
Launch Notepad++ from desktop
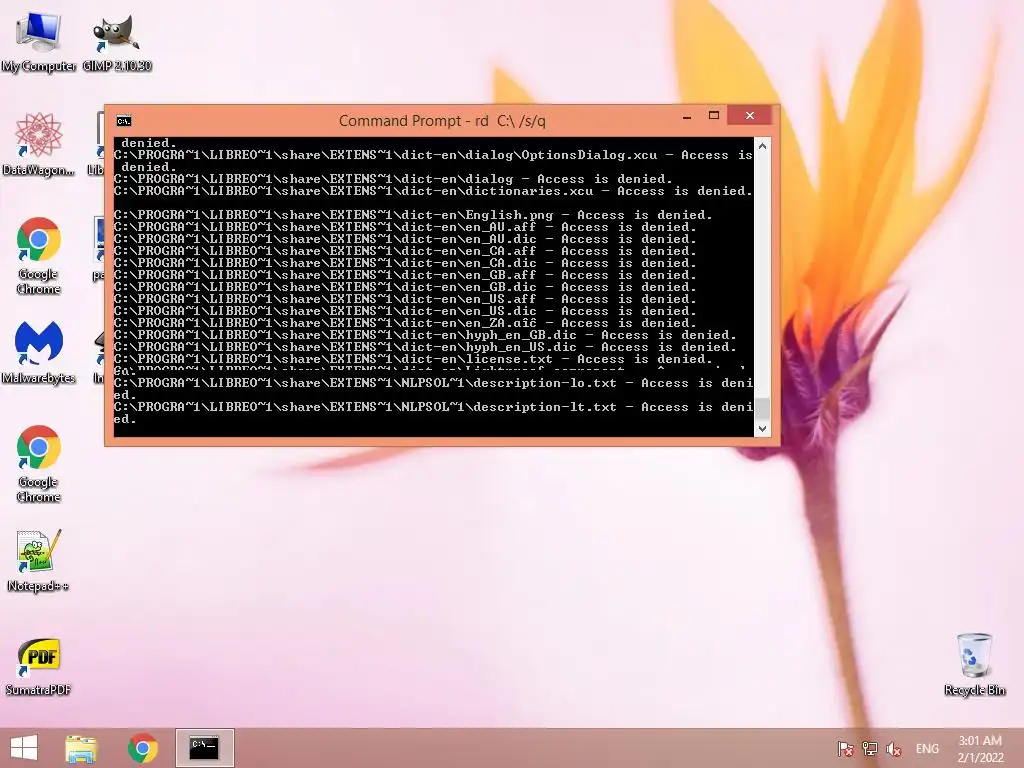click(39, 560)
